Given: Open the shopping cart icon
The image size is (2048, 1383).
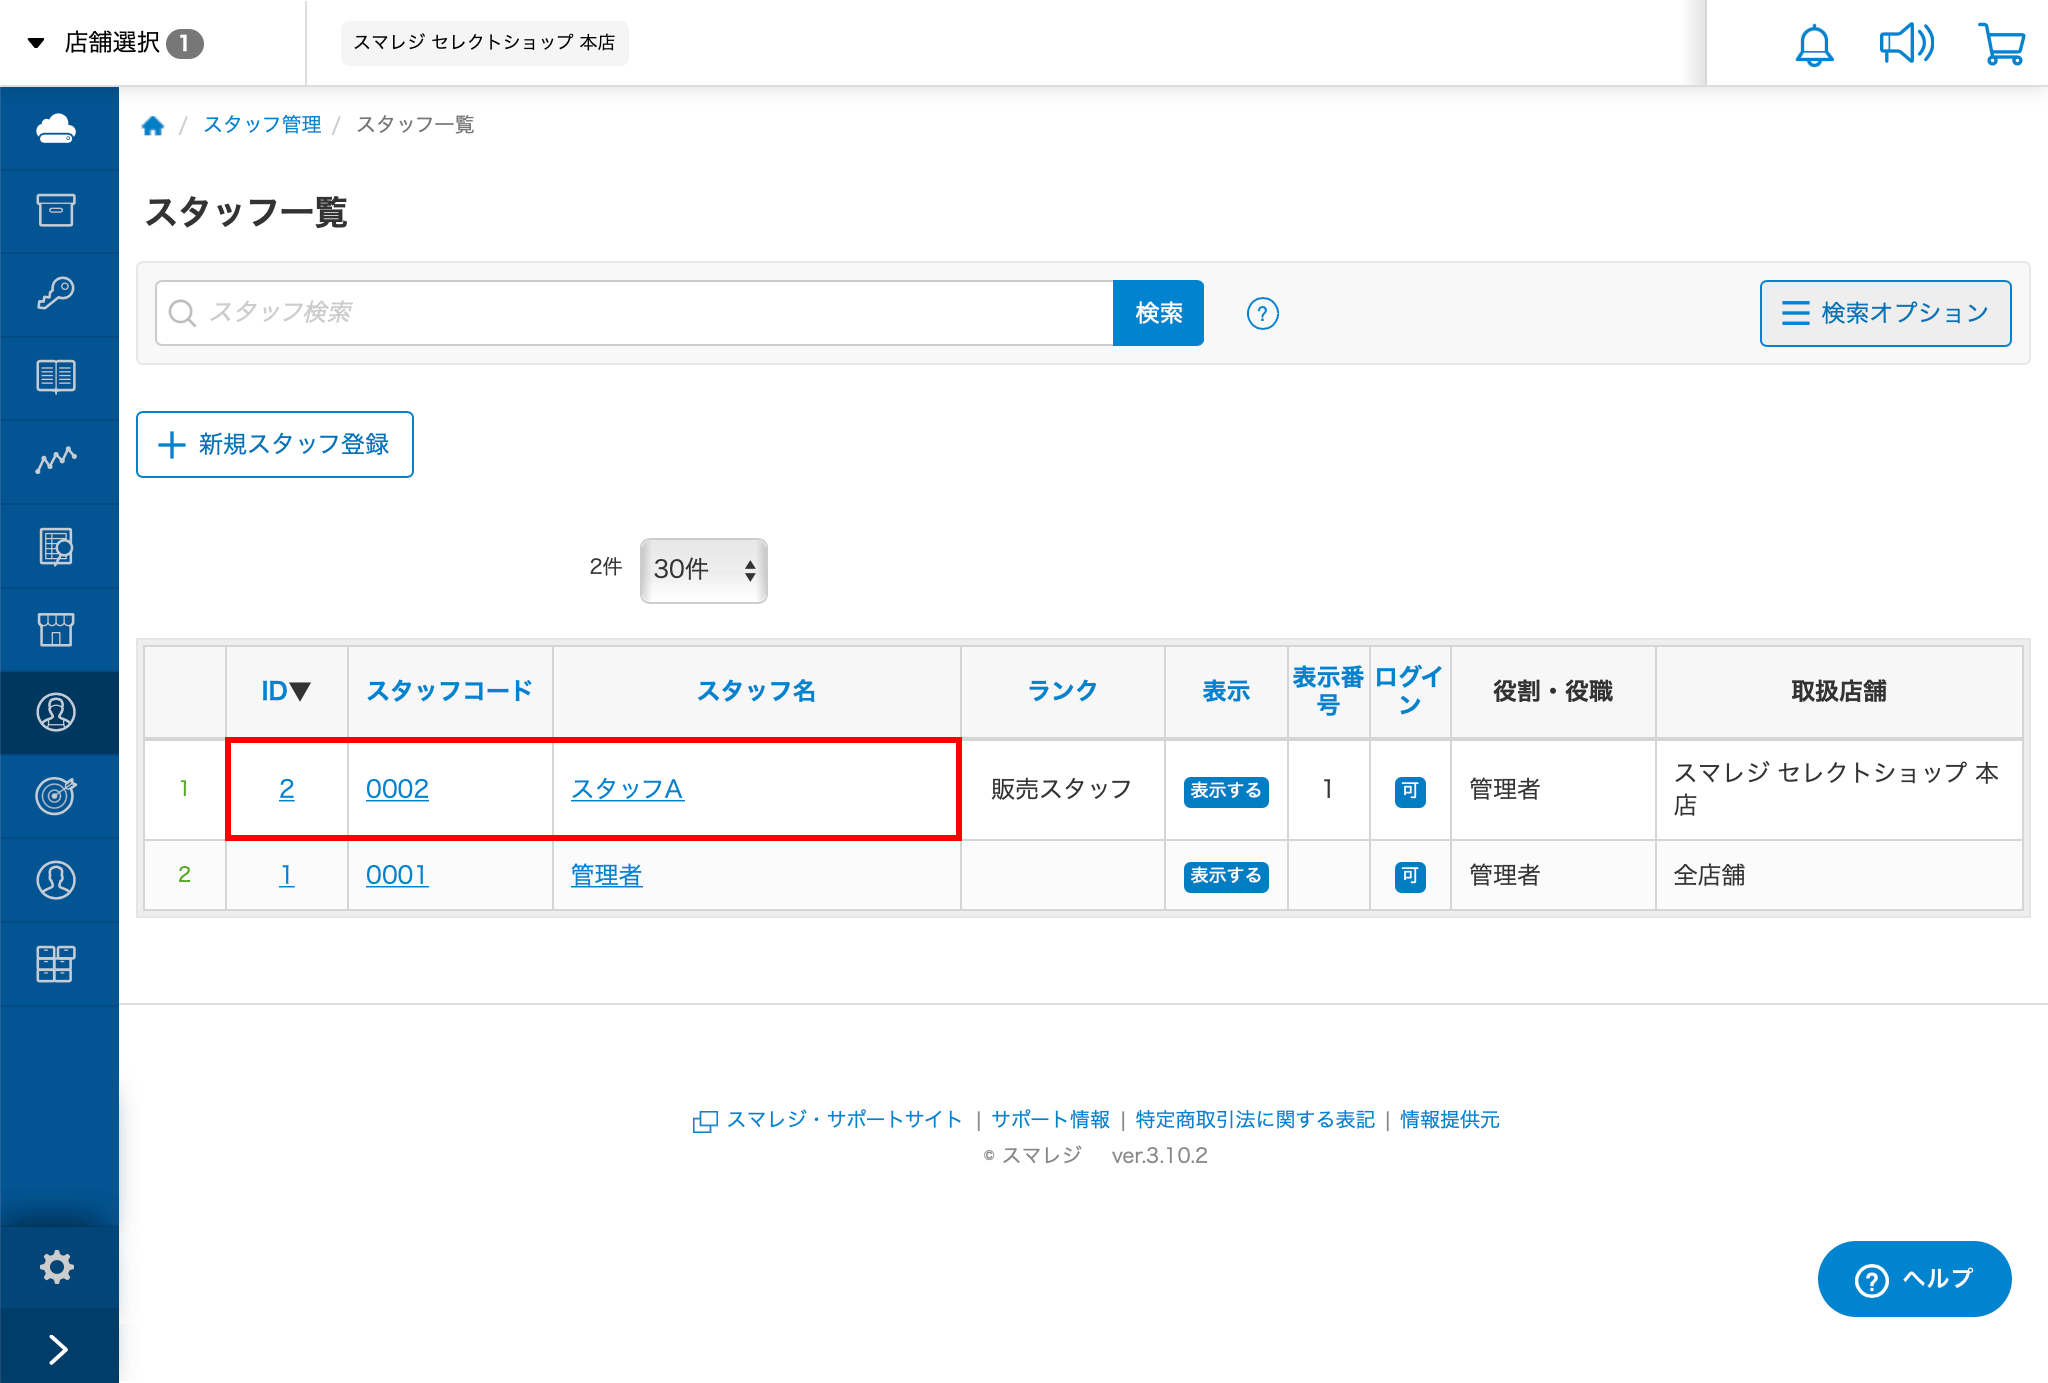Looking at the screenshot, I should click(x=2002, y=45).
